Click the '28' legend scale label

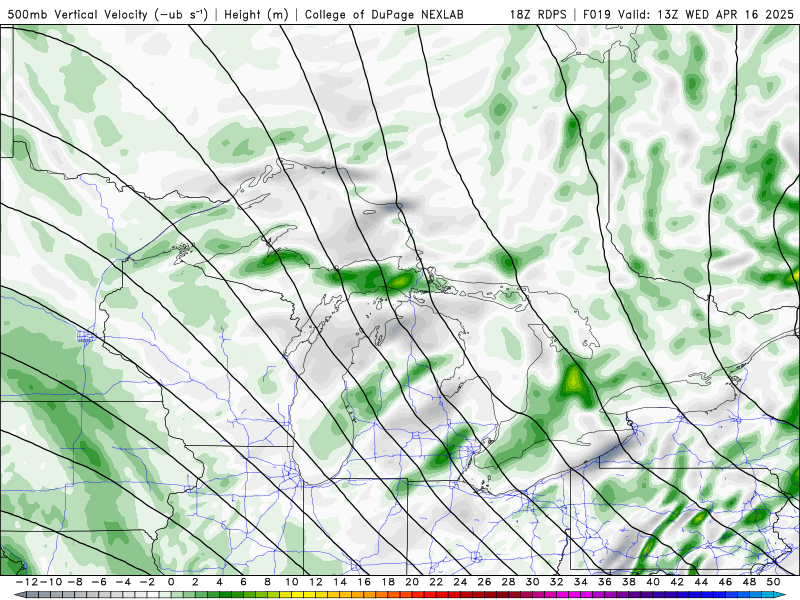tap(509, 582)
